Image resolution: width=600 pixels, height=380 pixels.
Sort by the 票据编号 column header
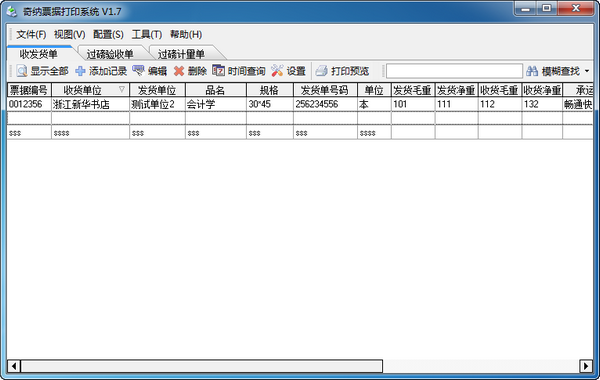click(x=29, y=90)
